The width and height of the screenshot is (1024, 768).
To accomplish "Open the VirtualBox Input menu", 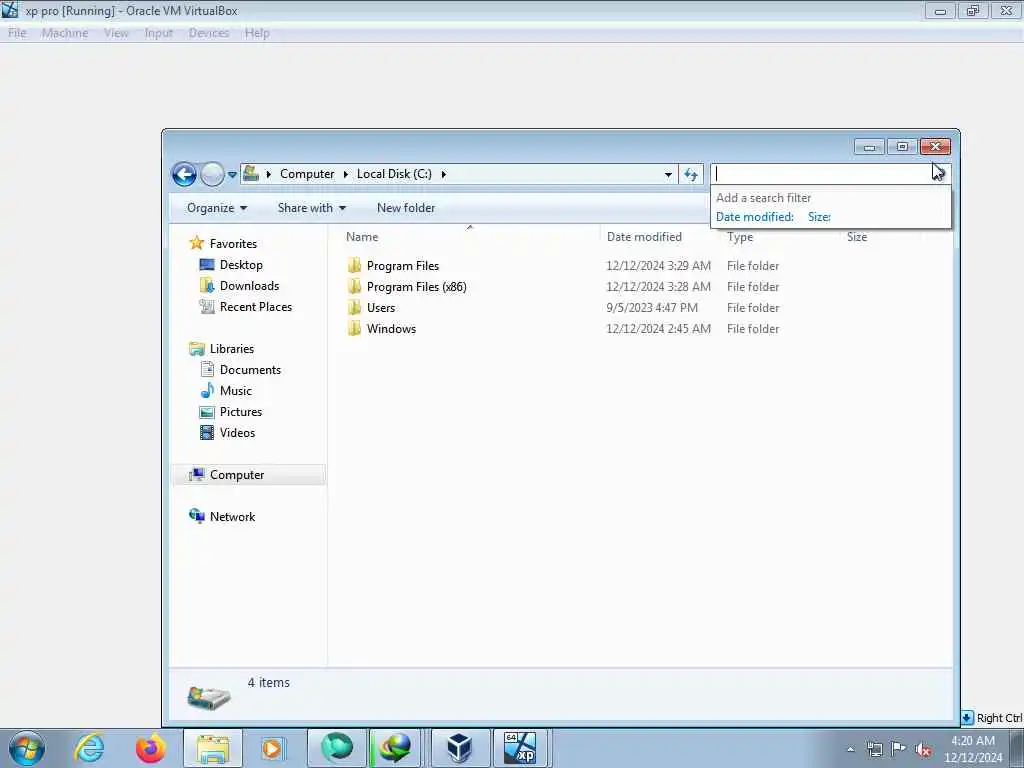I will (159, 33).
